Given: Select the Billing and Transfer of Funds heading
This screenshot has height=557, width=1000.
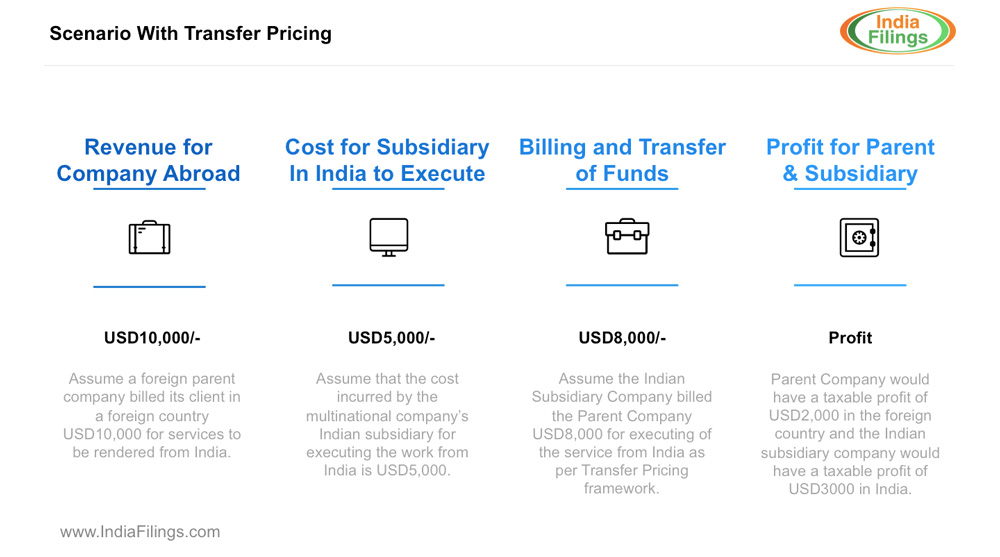Looking at the screenshot, I should 622,160.
